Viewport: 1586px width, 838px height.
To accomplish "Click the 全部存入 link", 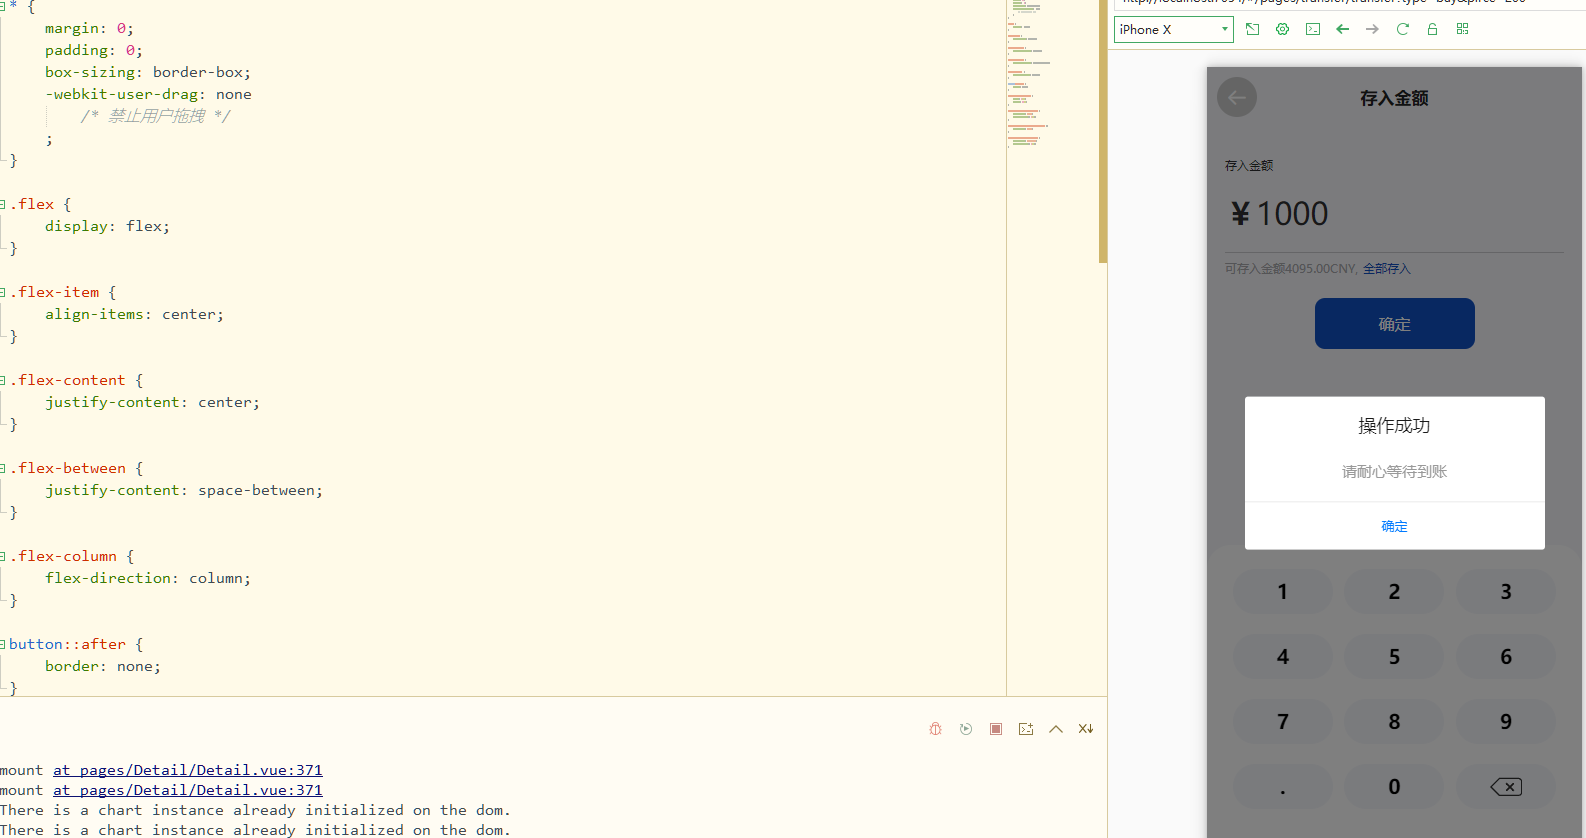I will tap(1386, 269).
